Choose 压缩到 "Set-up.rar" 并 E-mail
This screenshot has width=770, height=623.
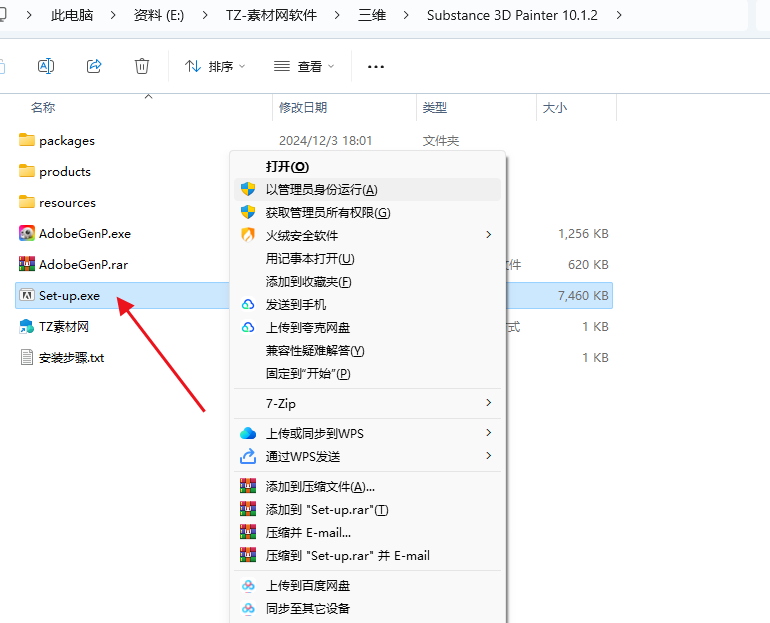(x=367, y=555)
